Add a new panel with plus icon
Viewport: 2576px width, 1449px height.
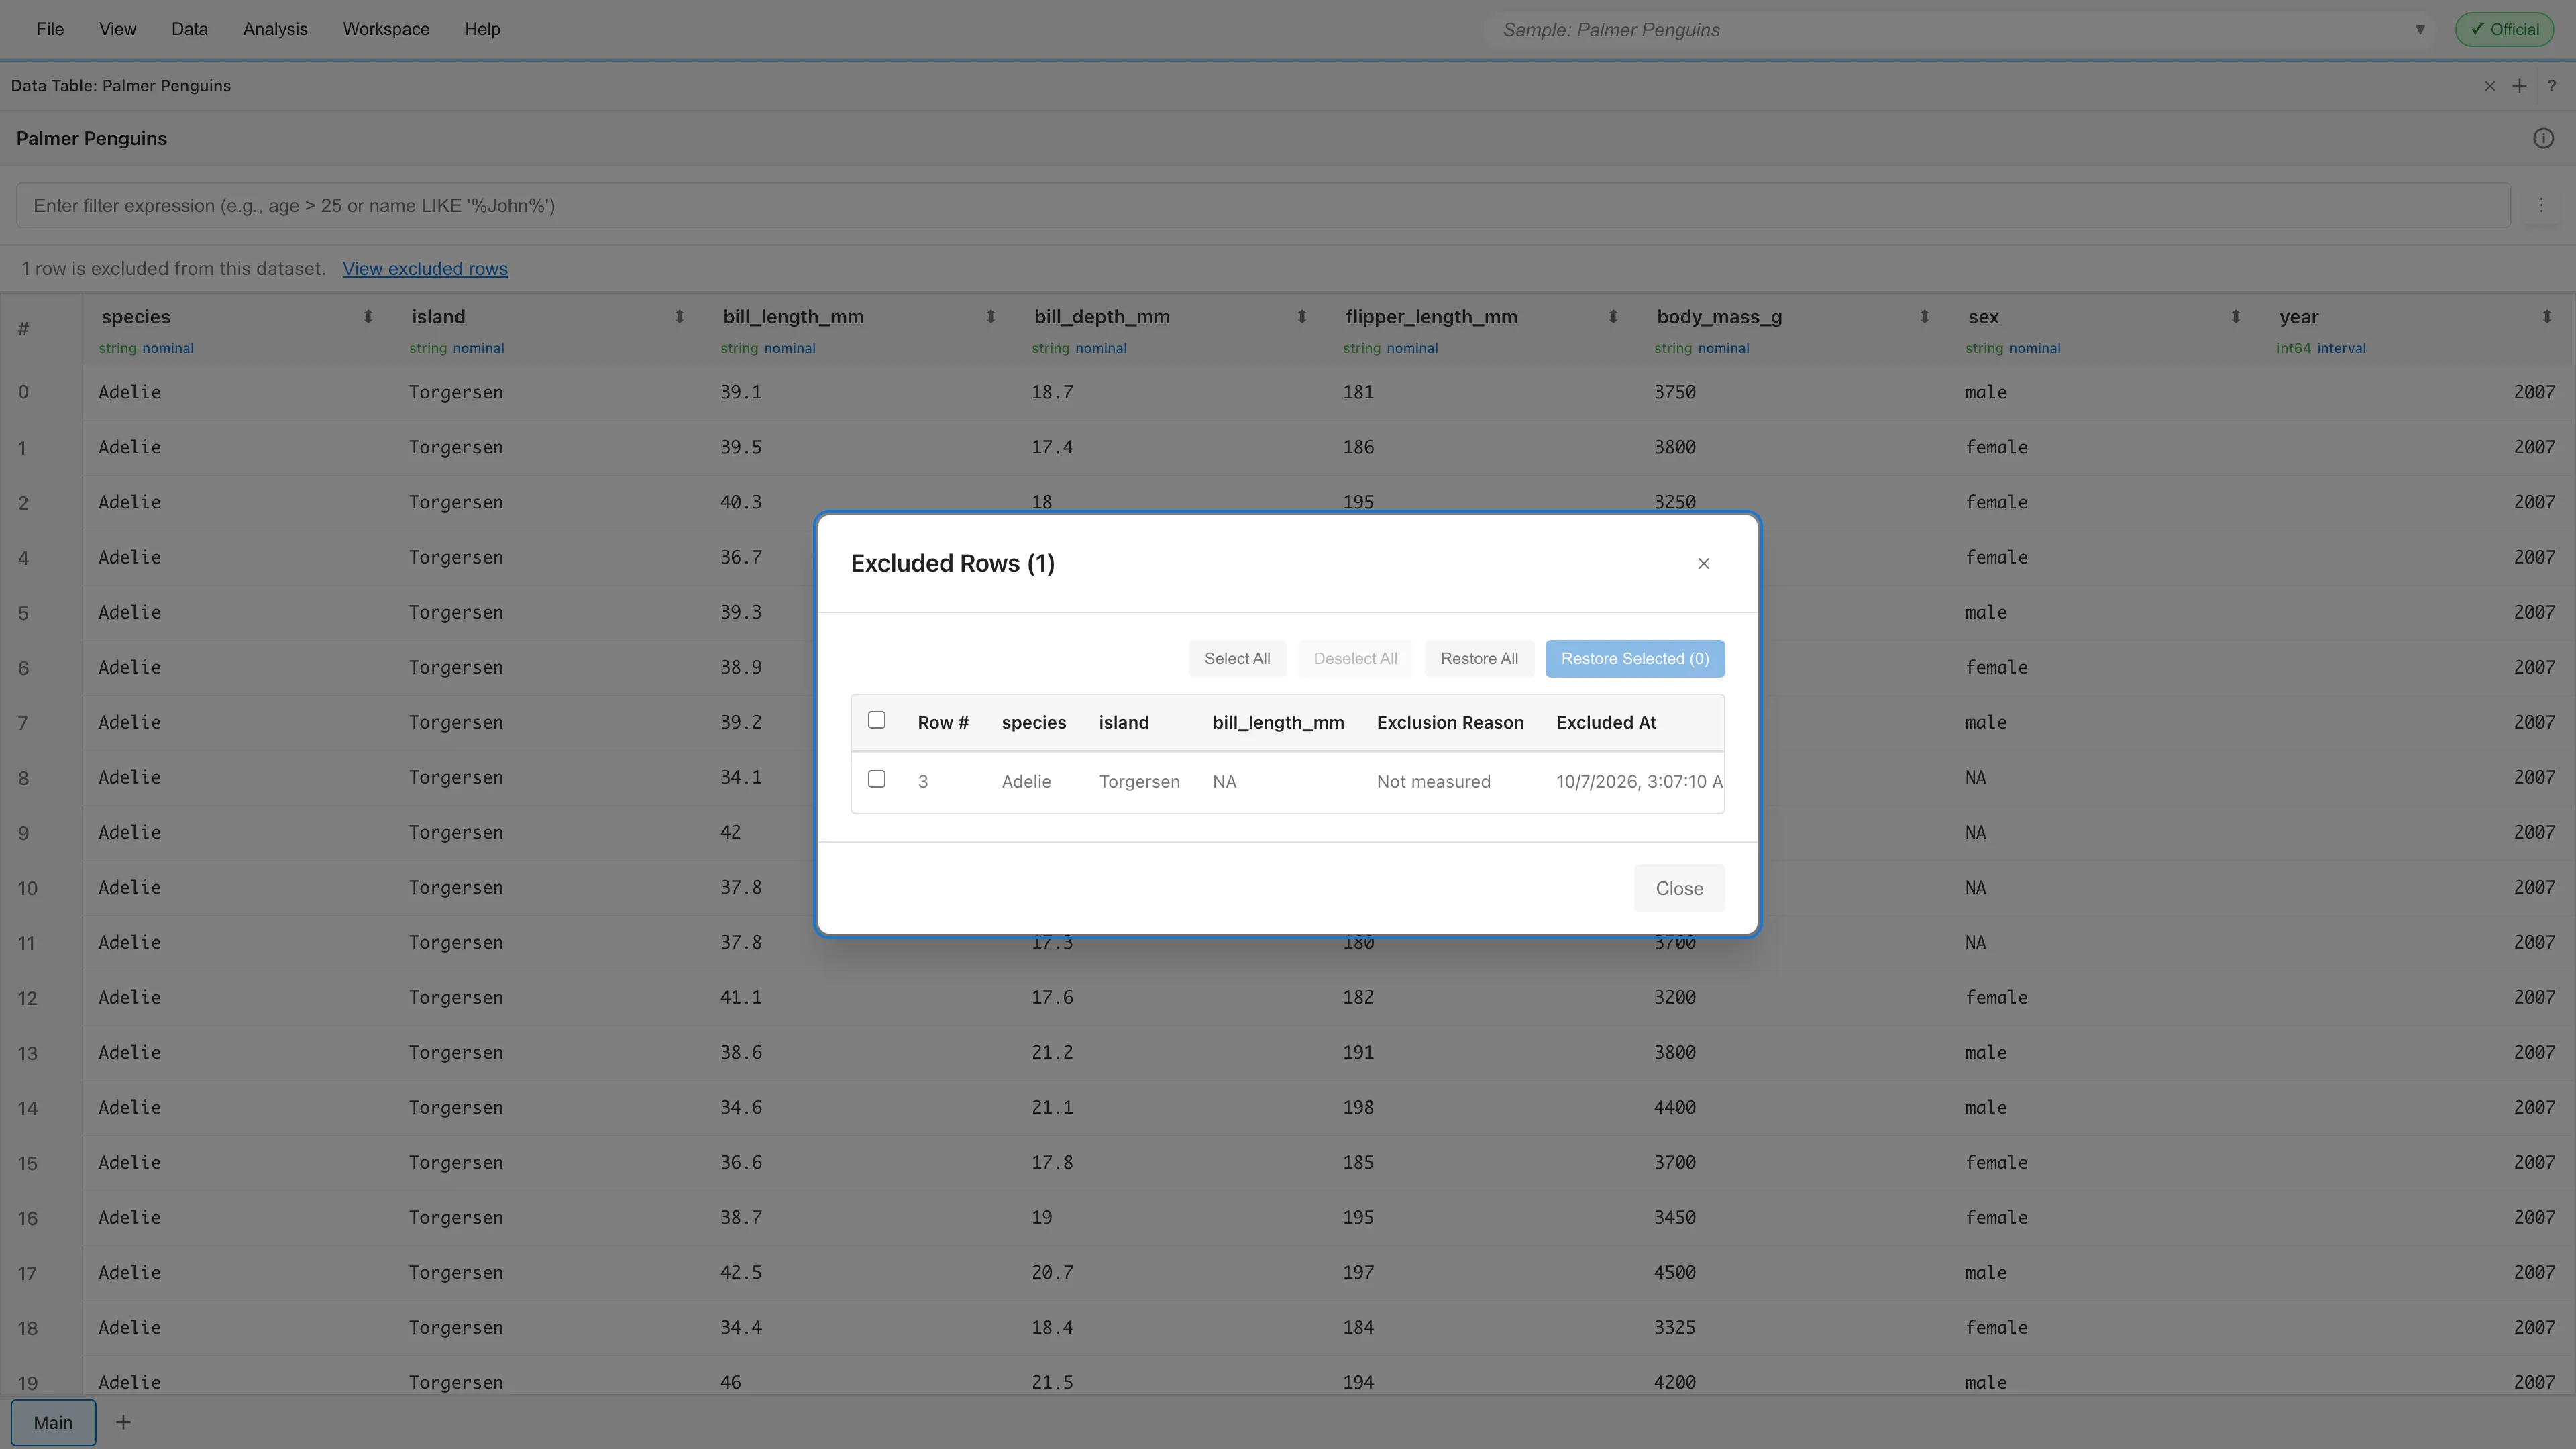(x=2519, y=86)
